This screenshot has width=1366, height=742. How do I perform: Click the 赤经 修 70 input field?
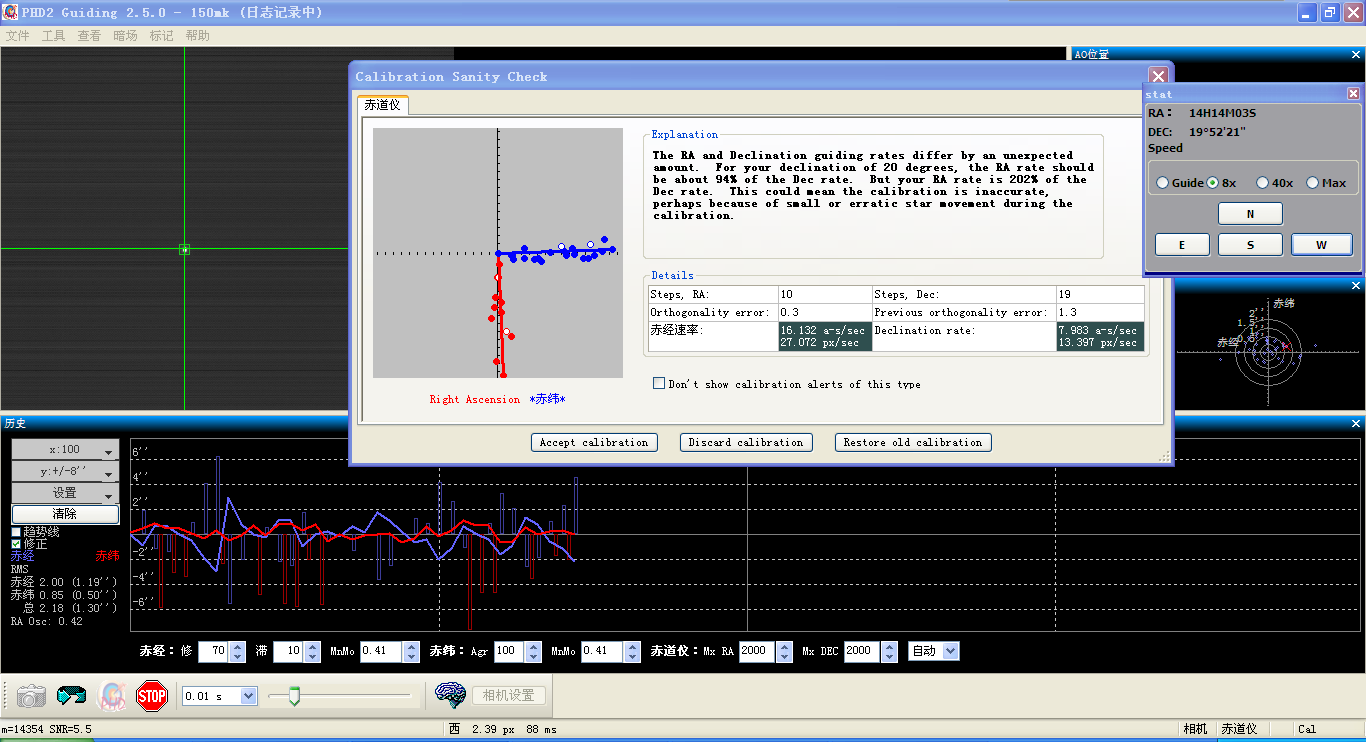coord(214,651)
